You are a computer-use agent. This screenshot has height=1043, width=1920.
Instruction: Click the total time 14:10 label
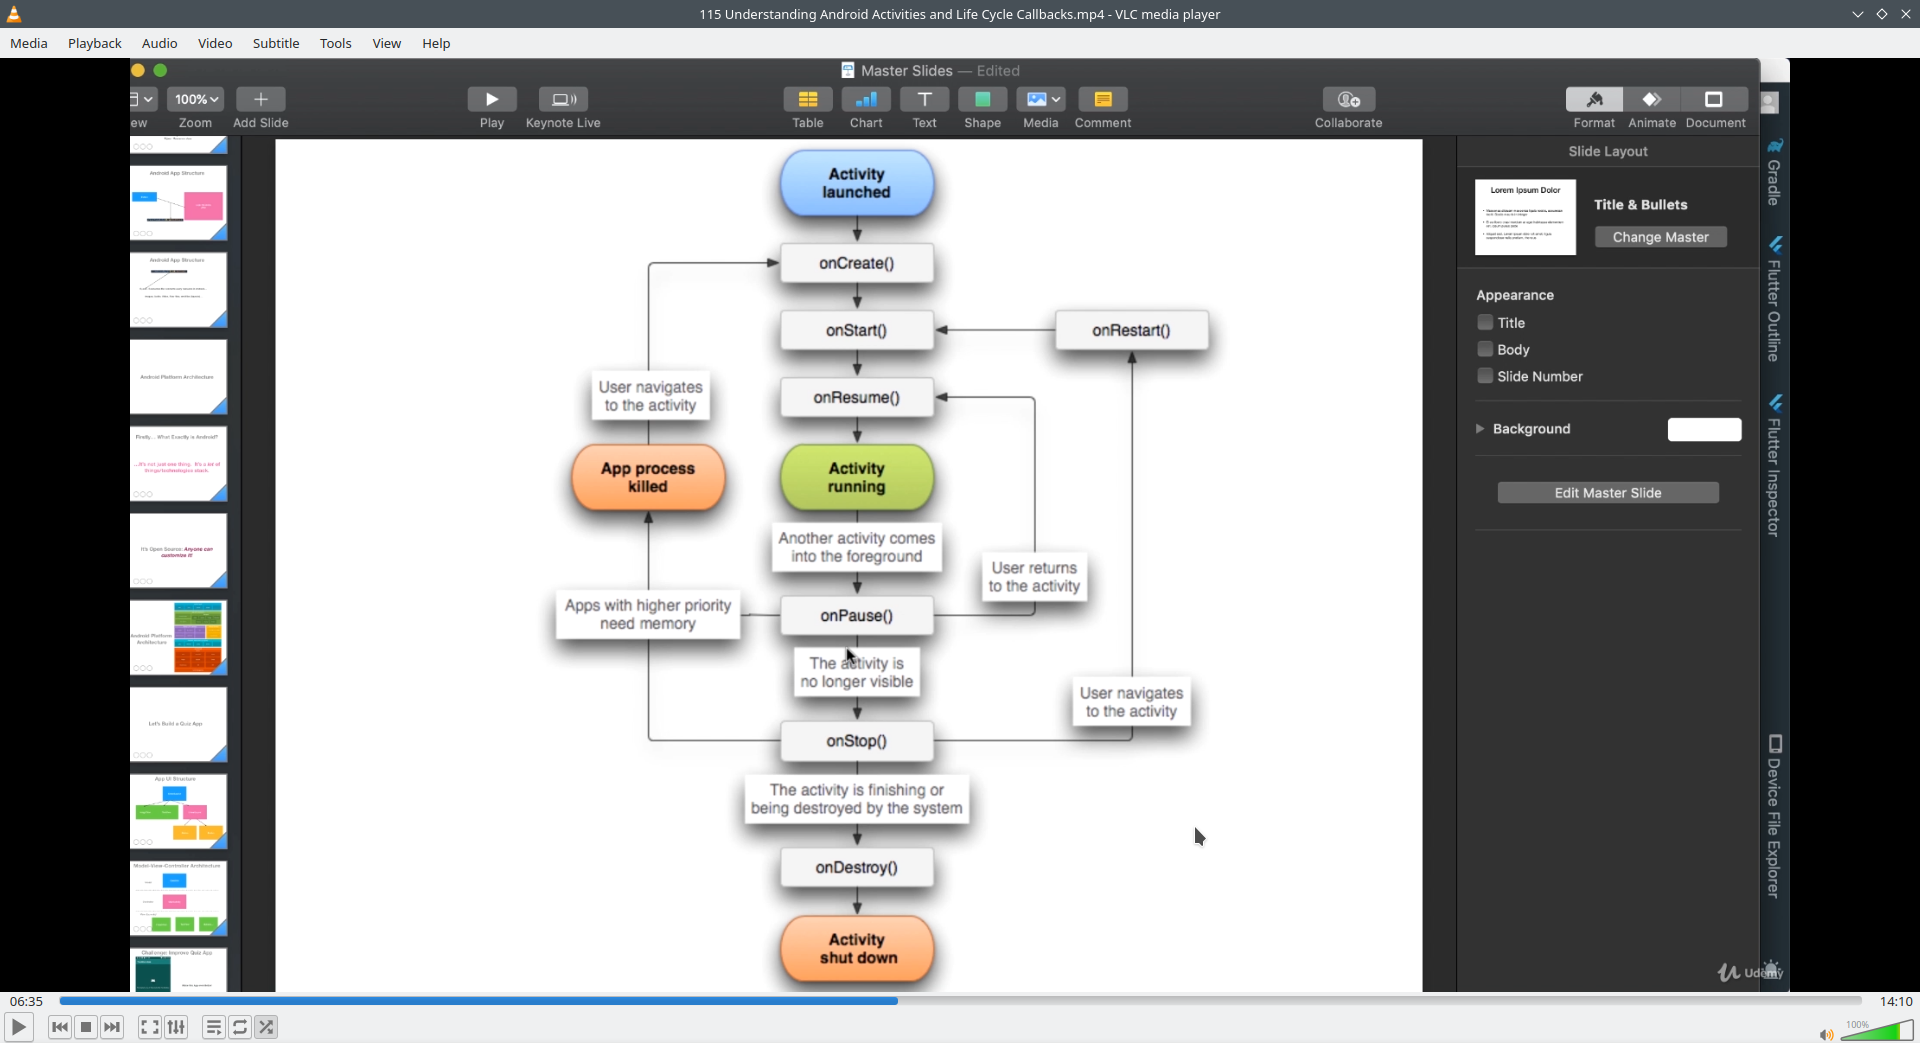(1896, 1001)
